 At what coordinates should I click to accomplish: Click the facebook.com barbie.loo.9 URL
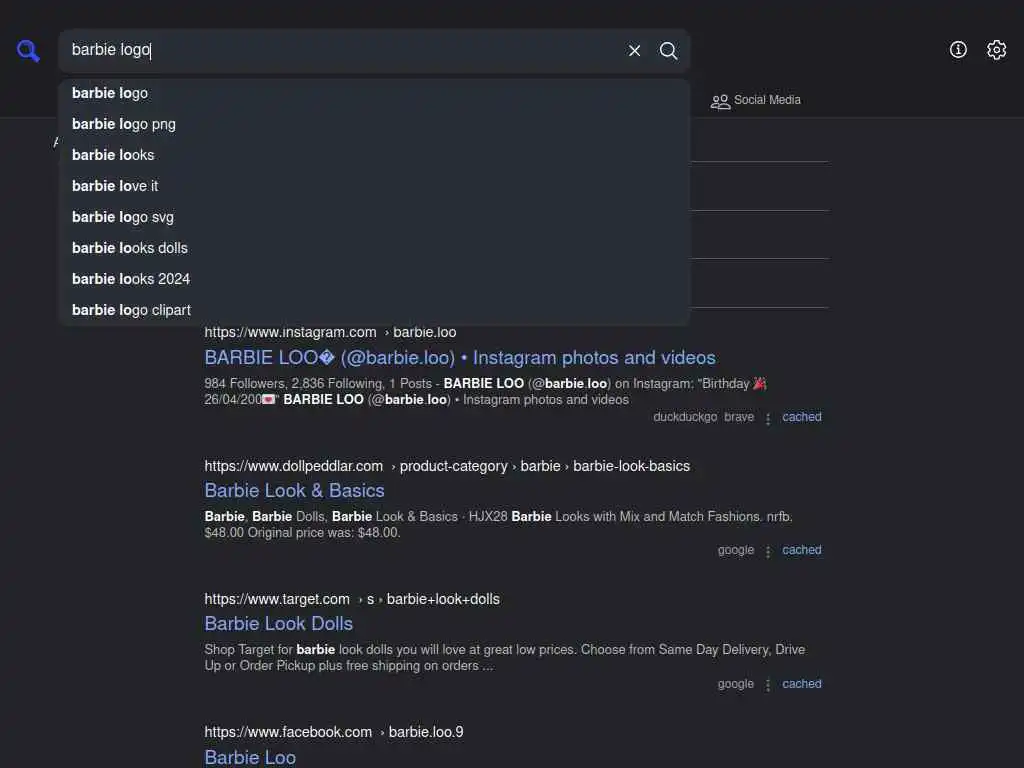point(334,733)
